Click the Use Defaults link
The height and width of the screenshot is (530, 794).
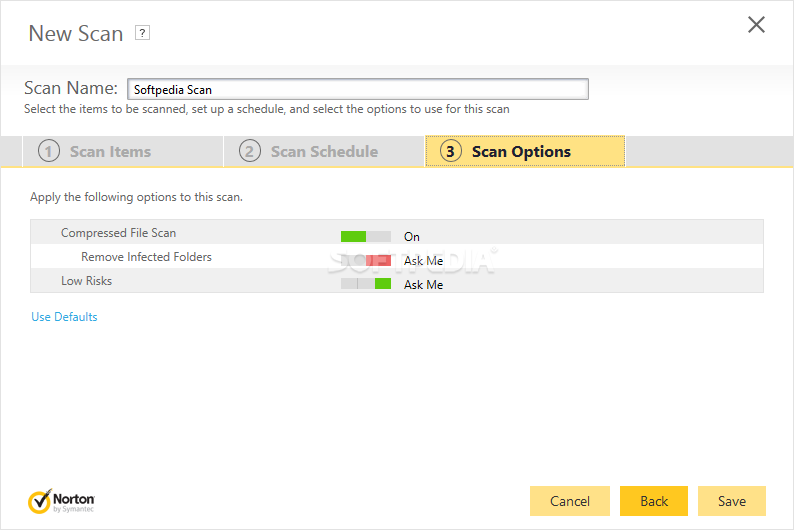[64, 317]
